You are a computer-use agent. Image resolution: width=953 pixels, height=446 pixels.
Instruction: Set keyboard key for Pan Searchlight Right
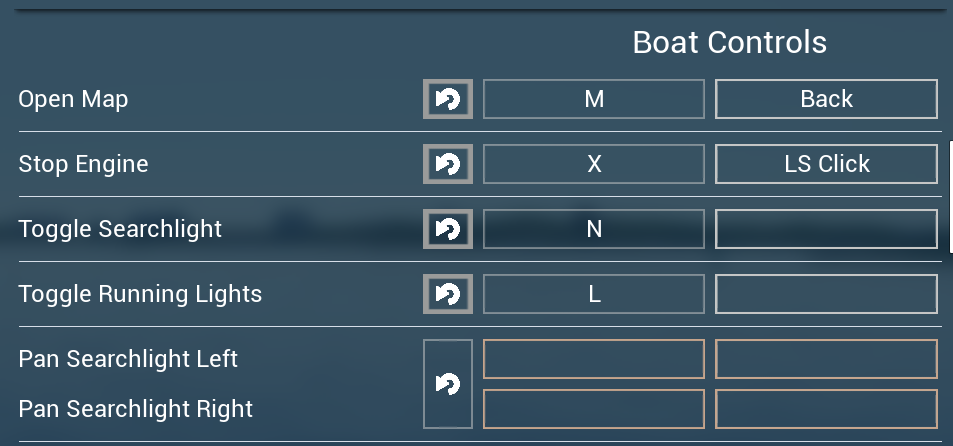pos(594,408)
